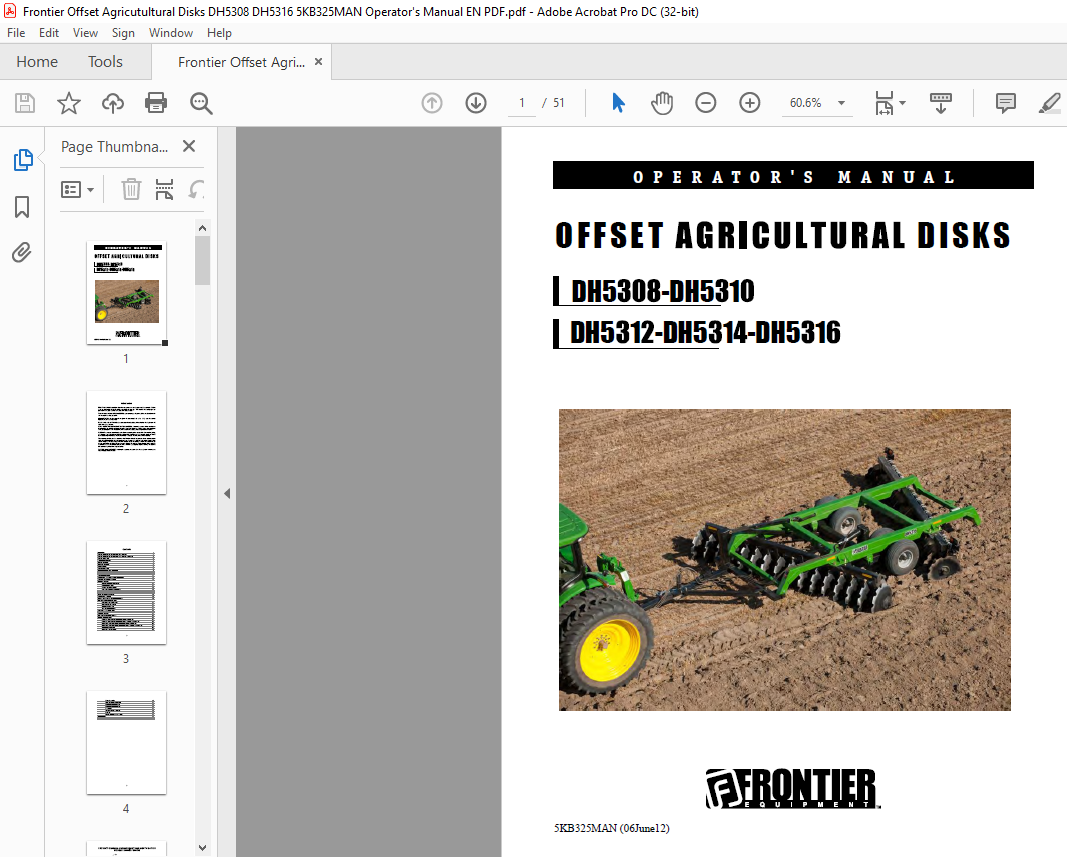1067x857 pixels.
Task: Click the Frontier Equipment logo
Action: point(793,788)
